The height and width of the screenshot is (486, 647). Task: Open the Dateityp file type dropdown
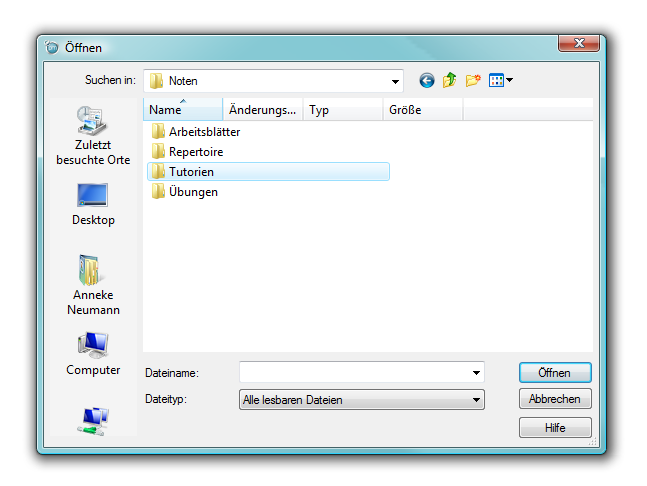pyautogui.click(x=476, y=400)
